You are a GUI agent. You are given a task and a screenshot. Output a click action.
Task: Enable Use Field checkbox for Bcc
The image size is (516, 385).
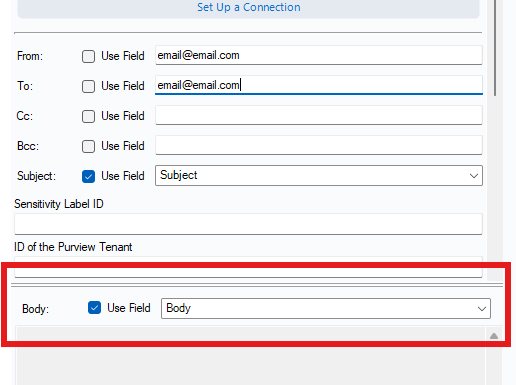pyautogui.click(x=88, y=146)
